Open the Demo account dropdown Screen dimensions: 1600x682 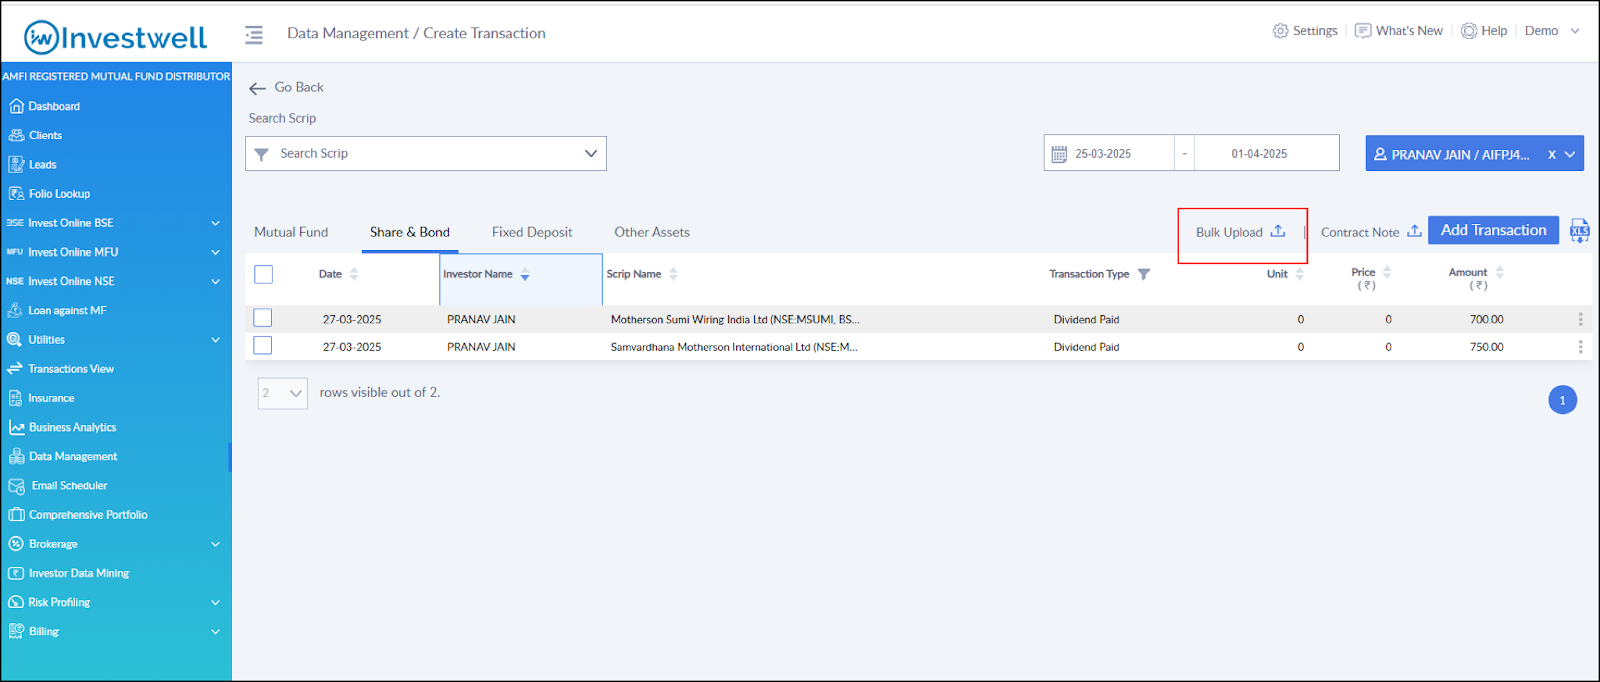click(1552, 31)
